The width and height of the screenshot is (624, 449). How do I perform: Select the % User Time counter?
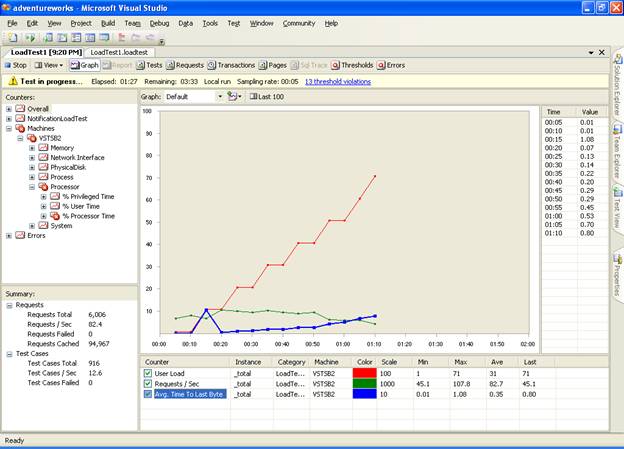(x=81, y=206)
